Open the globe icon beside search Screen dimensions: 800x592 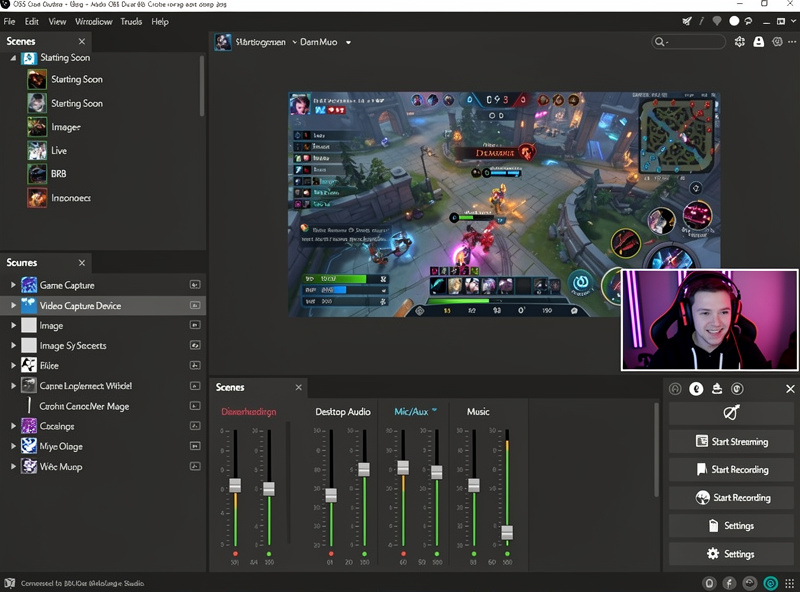click(x=739, y=42)
